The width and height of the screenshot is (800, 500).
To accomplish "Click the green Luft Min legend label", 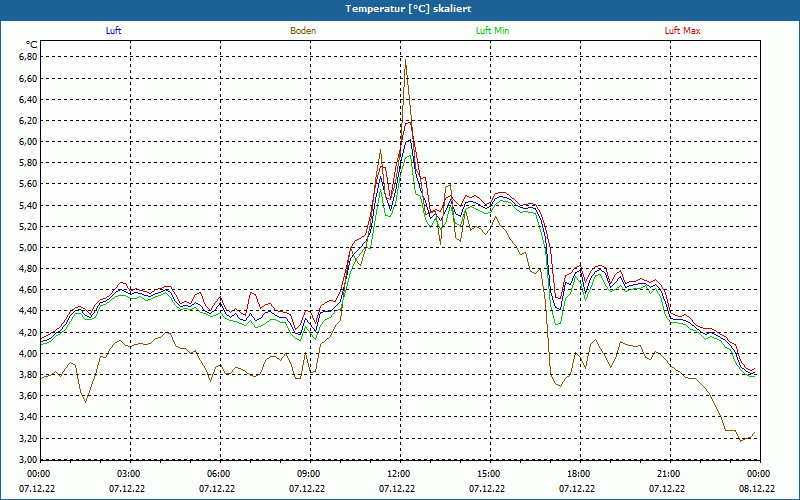I will (x=492, y=31).
